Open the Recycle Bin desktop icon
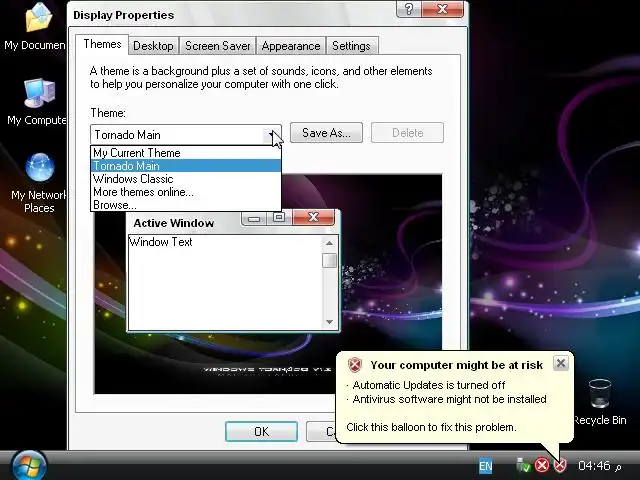640x480 pixels. click(x=600, y=402)
